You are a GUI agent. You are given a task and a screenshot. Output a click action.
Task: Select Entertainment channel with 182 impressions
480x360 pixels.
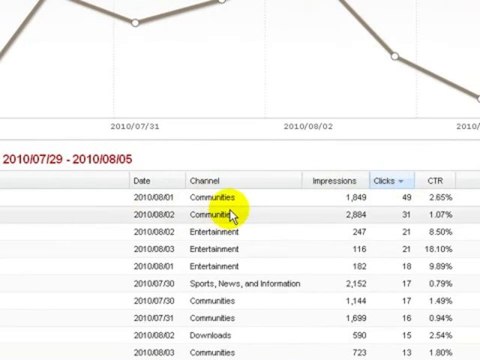[214, 266]
